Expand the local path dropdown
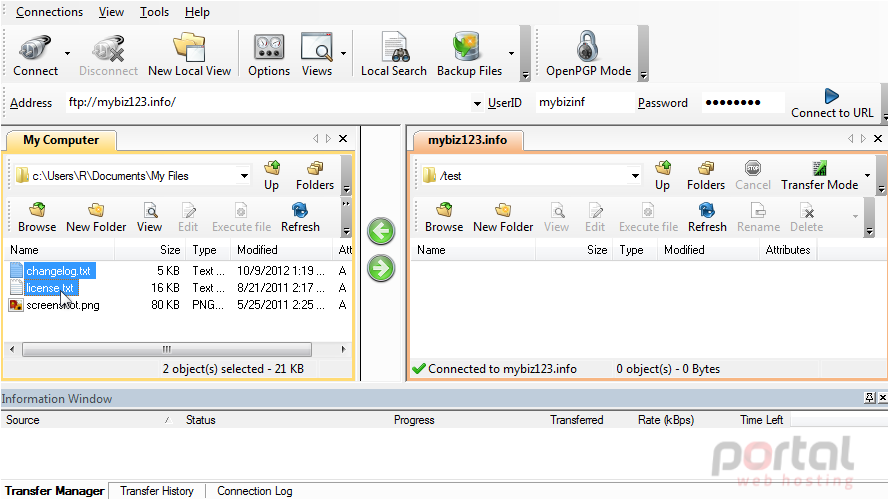The width and height of the screenshot is (889, 500). [244, 176]
